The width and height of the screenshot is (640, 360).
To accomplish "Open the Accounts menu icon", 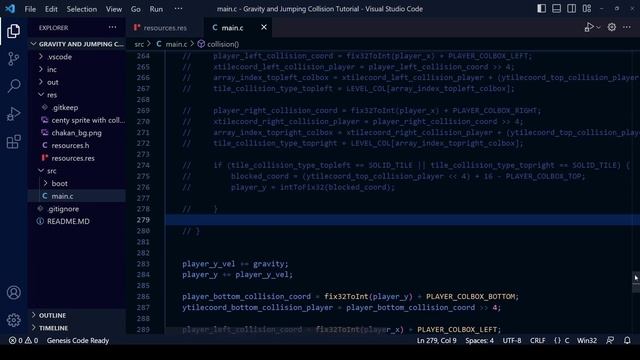I will [13, 292].
